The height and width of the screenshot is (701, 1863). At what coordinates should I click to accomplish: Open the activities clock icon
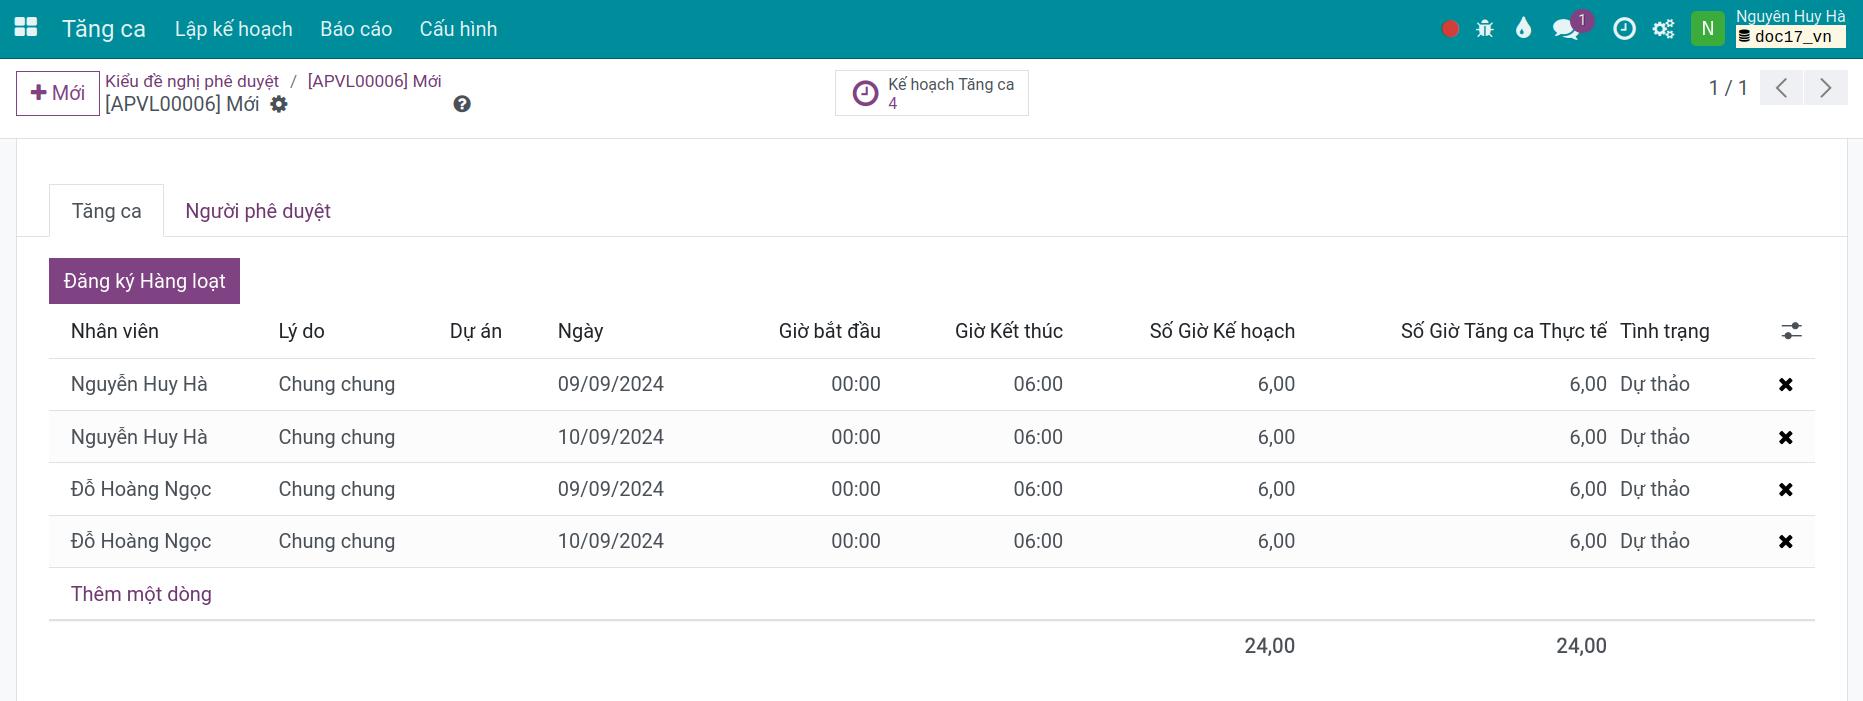[x=1624, y=29]
